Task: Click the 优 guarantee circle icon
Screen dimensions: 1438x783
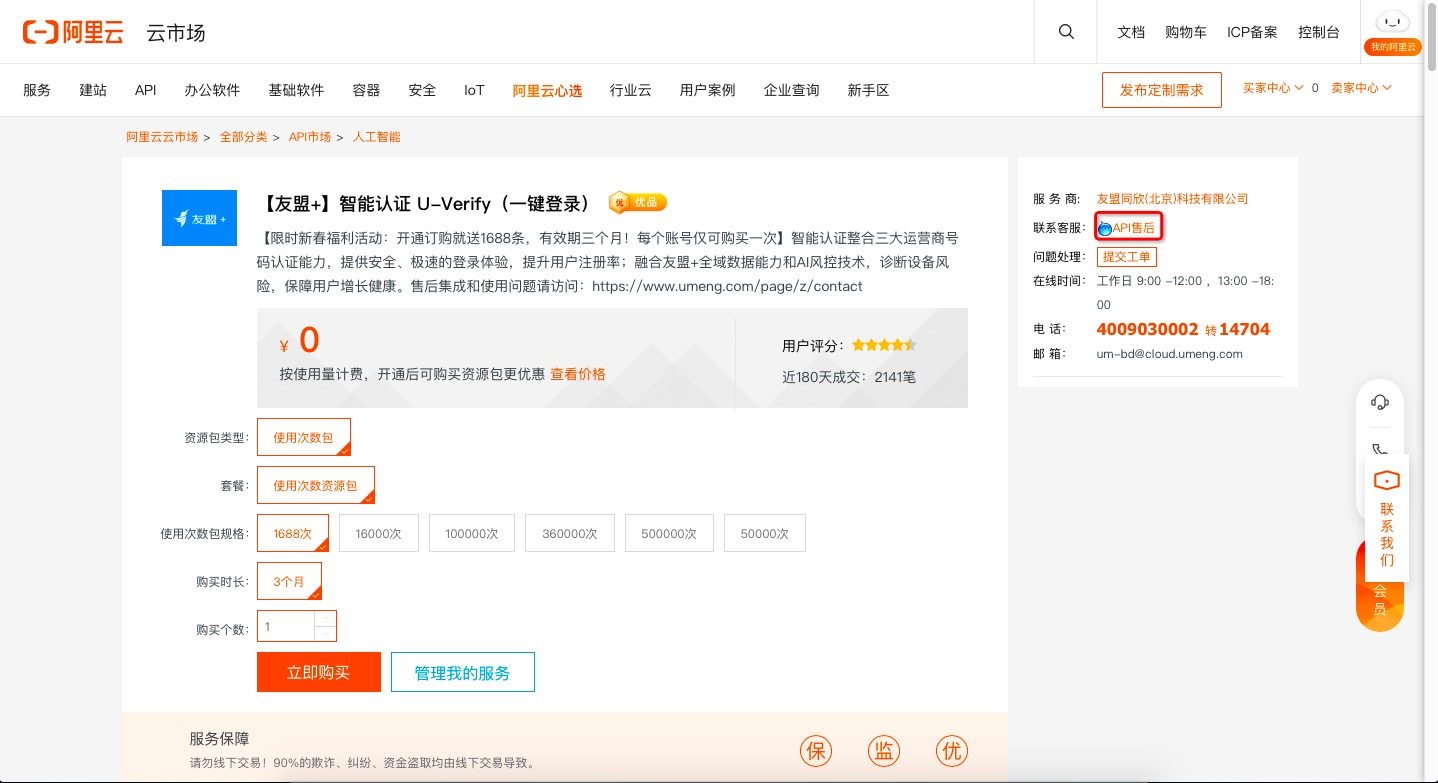Action: 951,751
